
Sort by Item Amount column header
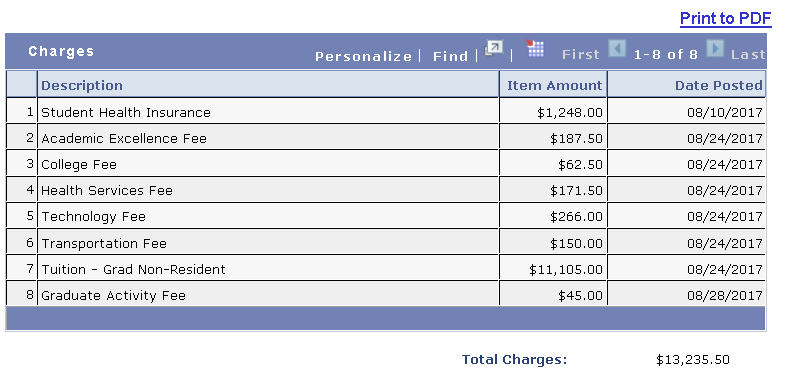click(x=554, y=85)
